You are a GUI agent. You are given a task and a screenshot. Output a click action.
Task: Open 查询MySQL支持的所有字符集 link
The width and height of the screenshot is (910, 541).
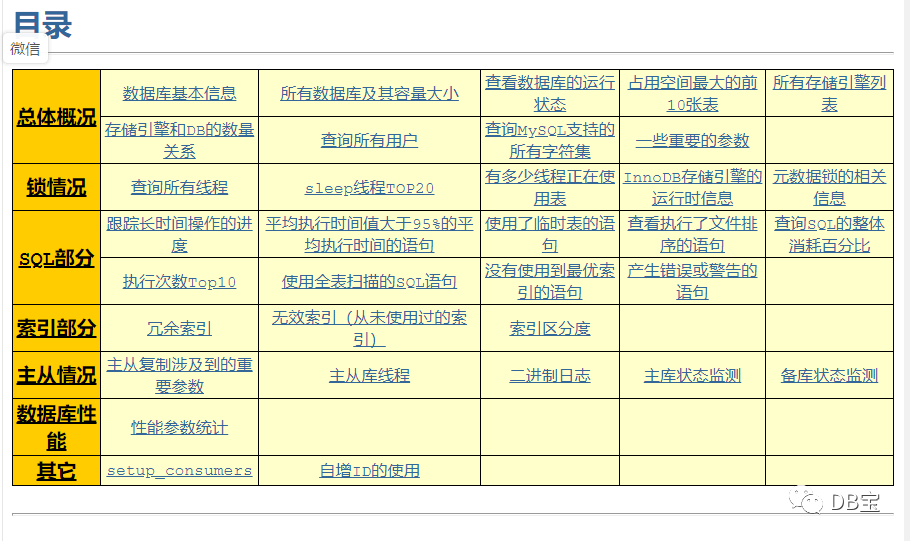(x=550, y=140)
